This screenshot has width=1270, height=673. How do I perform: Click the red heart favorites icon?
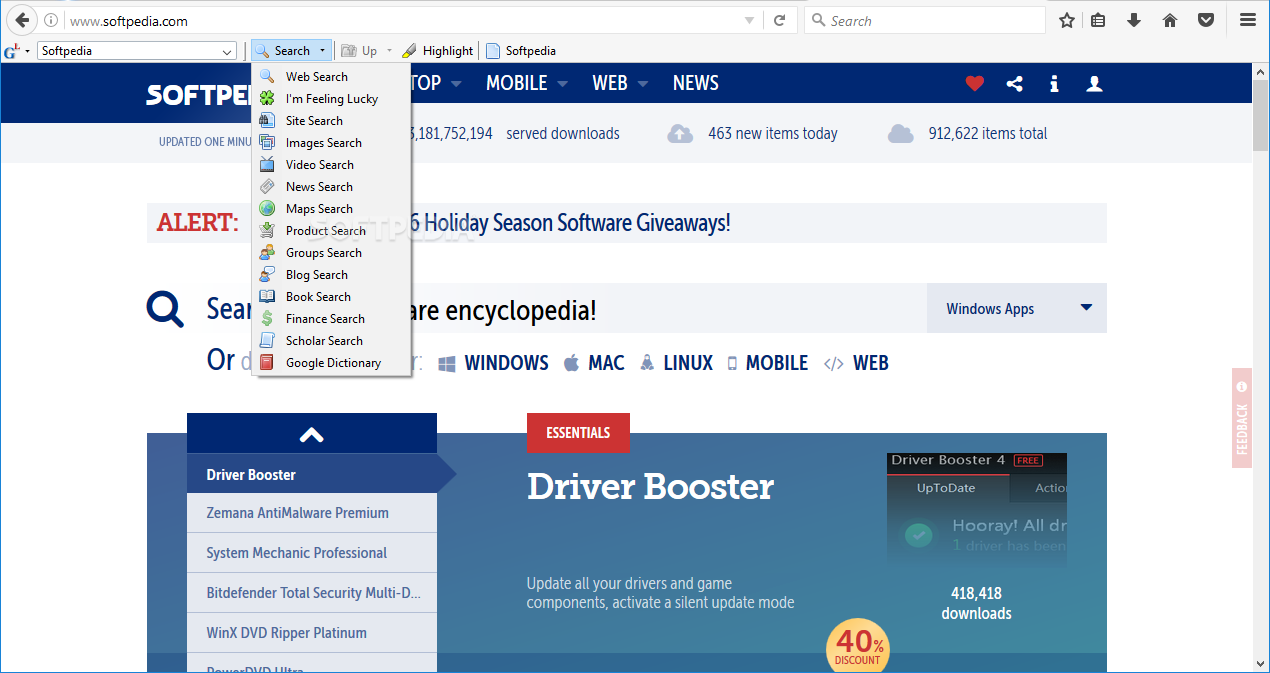[975, 84]
